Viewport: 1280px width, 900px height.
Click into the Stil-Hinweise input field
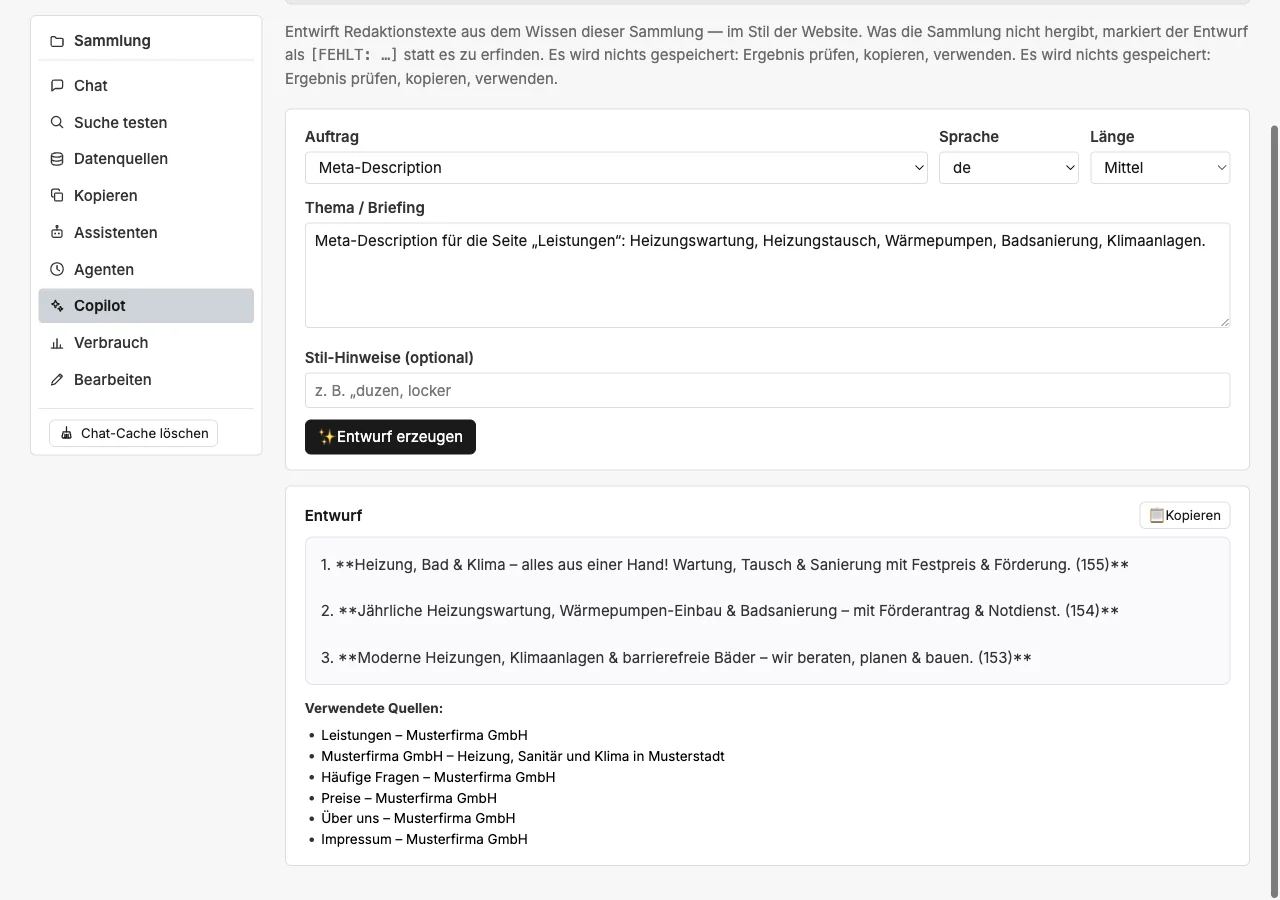767,391
